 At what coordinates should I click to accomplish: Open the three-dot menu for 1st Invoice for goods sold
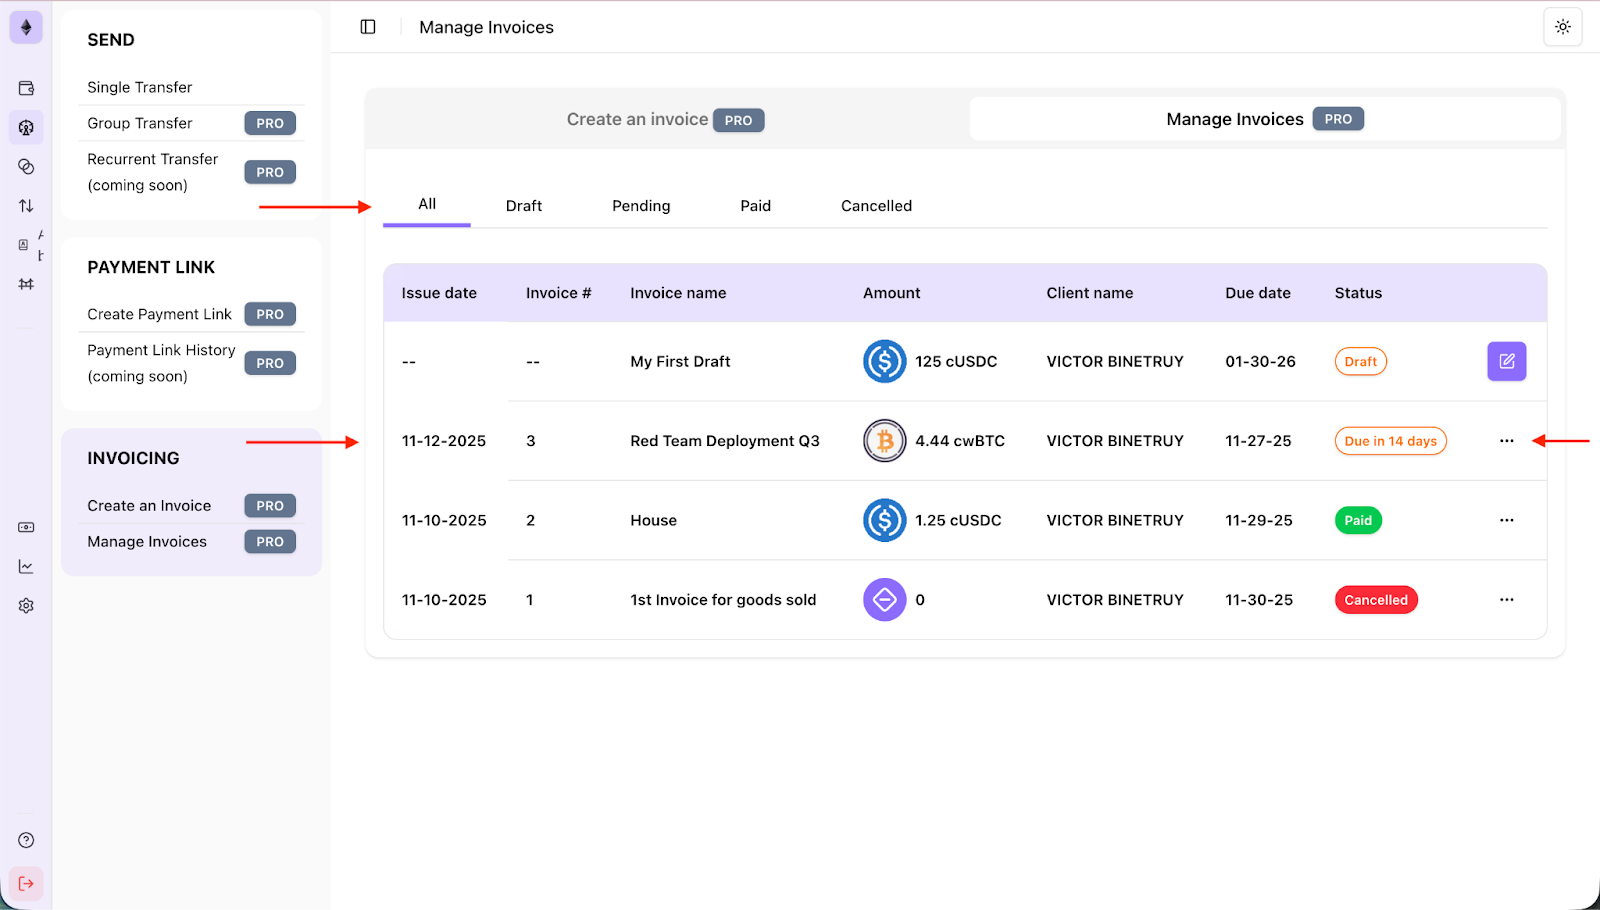(1507, 600)
